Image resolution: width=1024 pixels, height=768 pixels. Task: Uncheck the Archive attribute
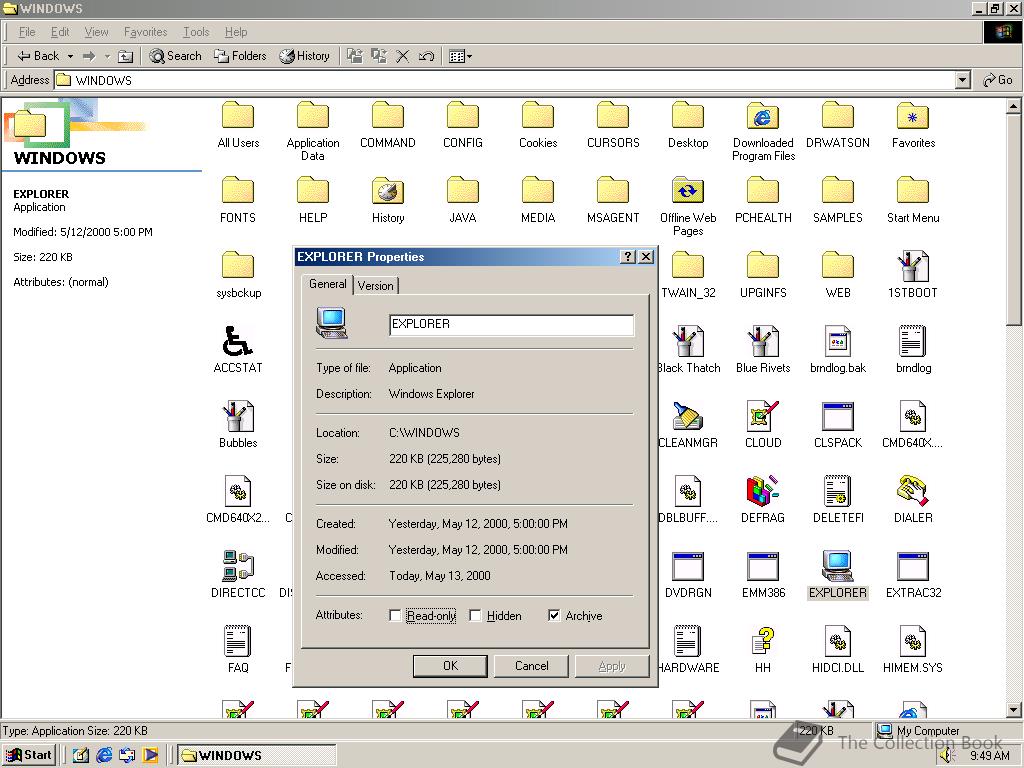tap(554, 616)
